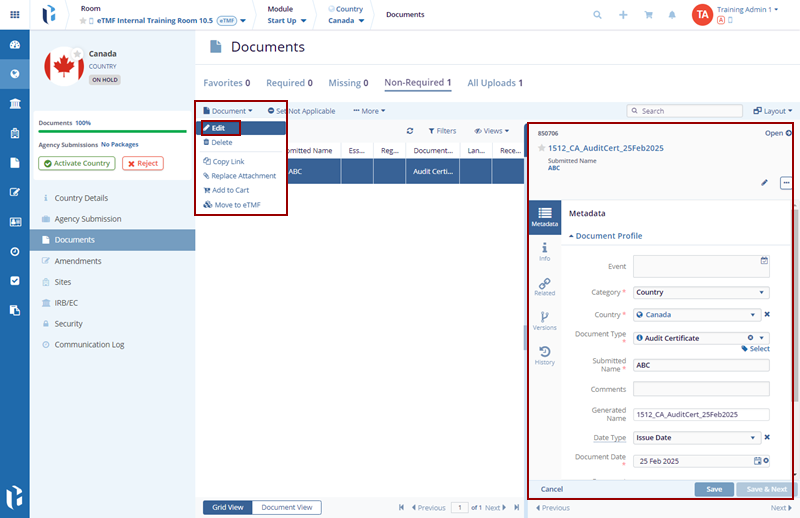
Task: Click the Comments input field
Action: [x=701, y=389]
